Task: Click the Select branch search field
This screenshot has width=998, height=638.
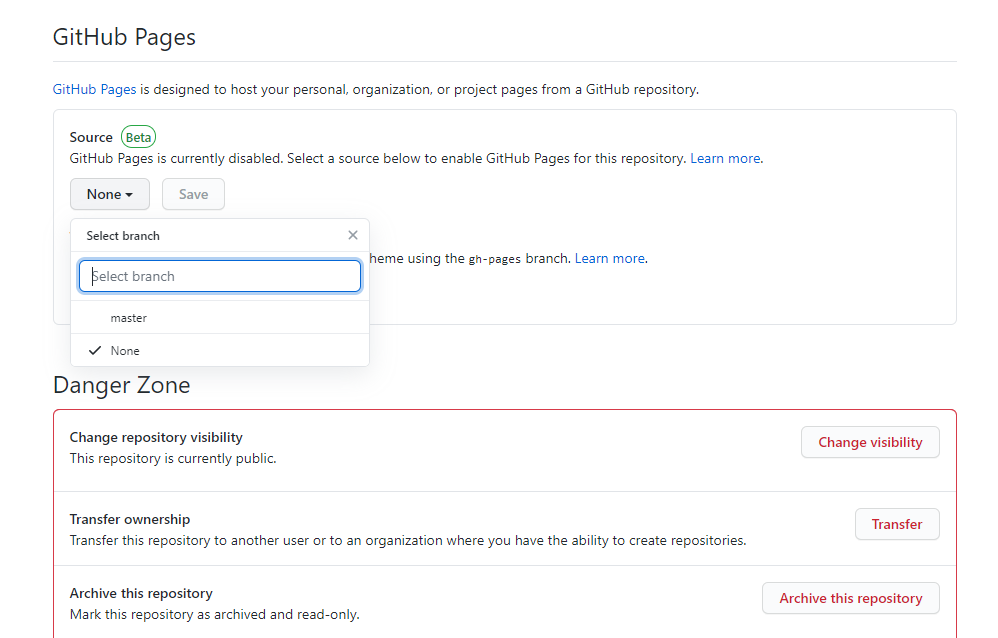Action: point(220,277)
